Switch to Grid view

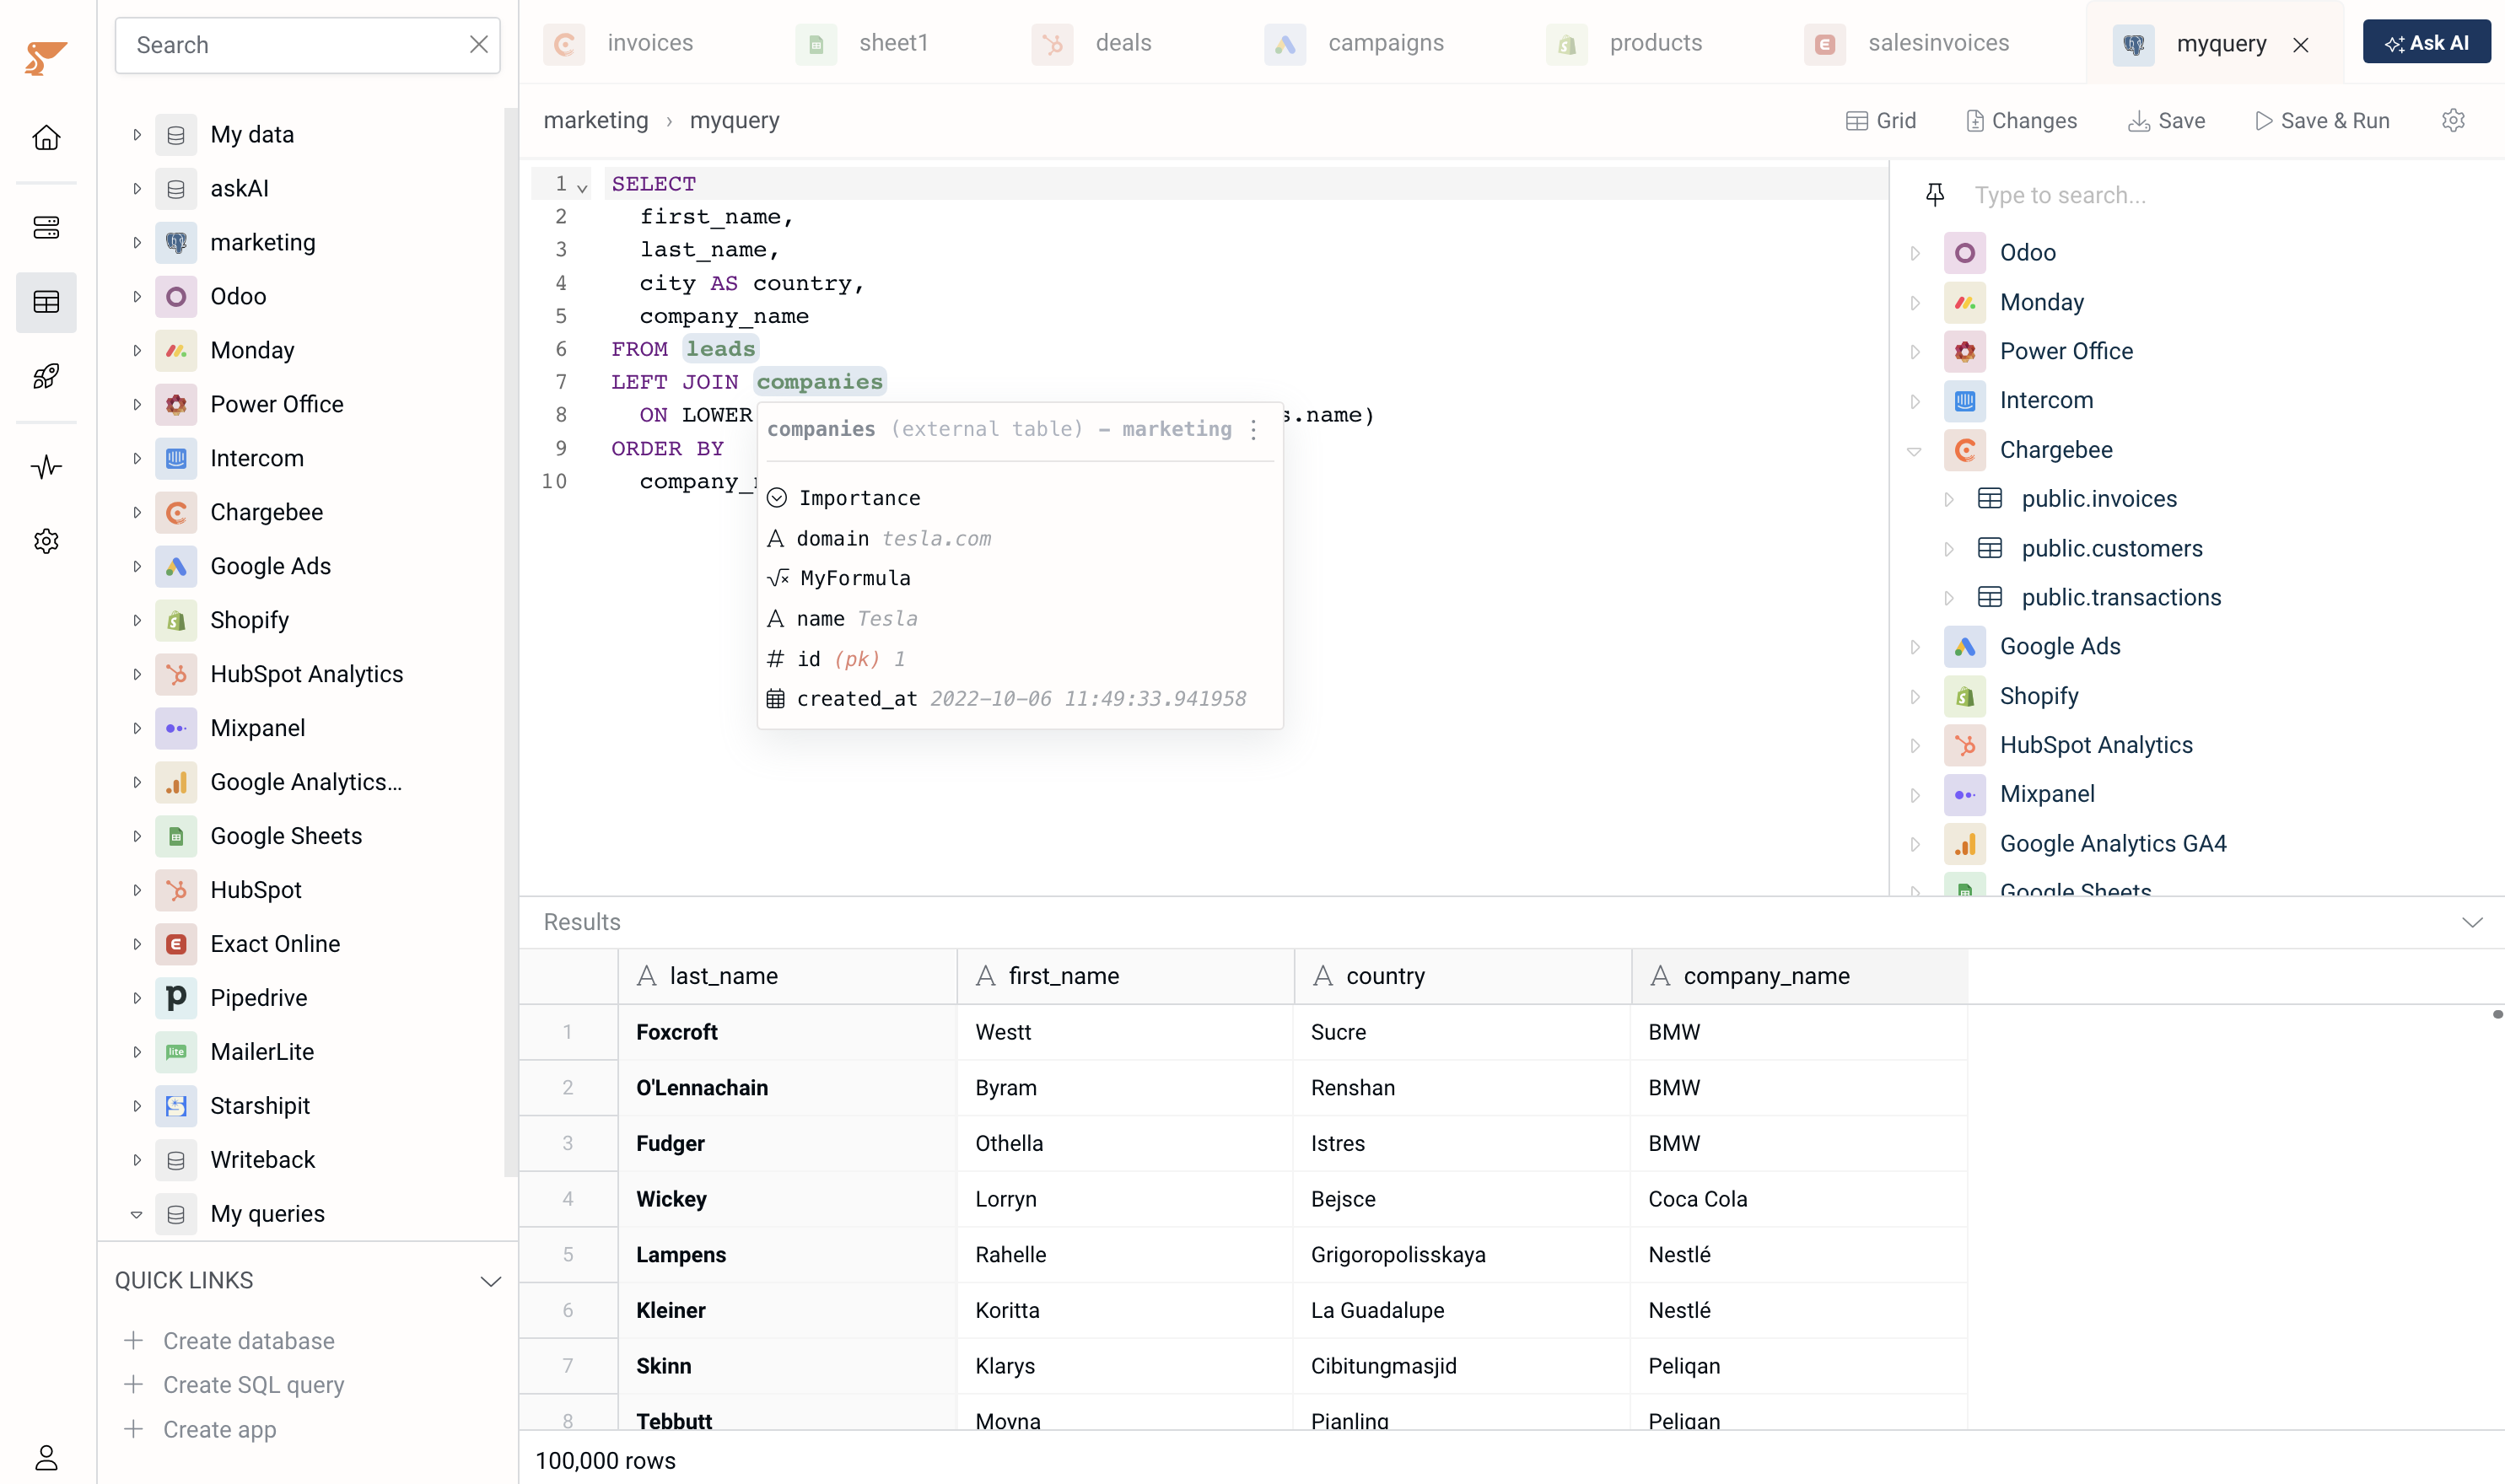pos(1881,120)
